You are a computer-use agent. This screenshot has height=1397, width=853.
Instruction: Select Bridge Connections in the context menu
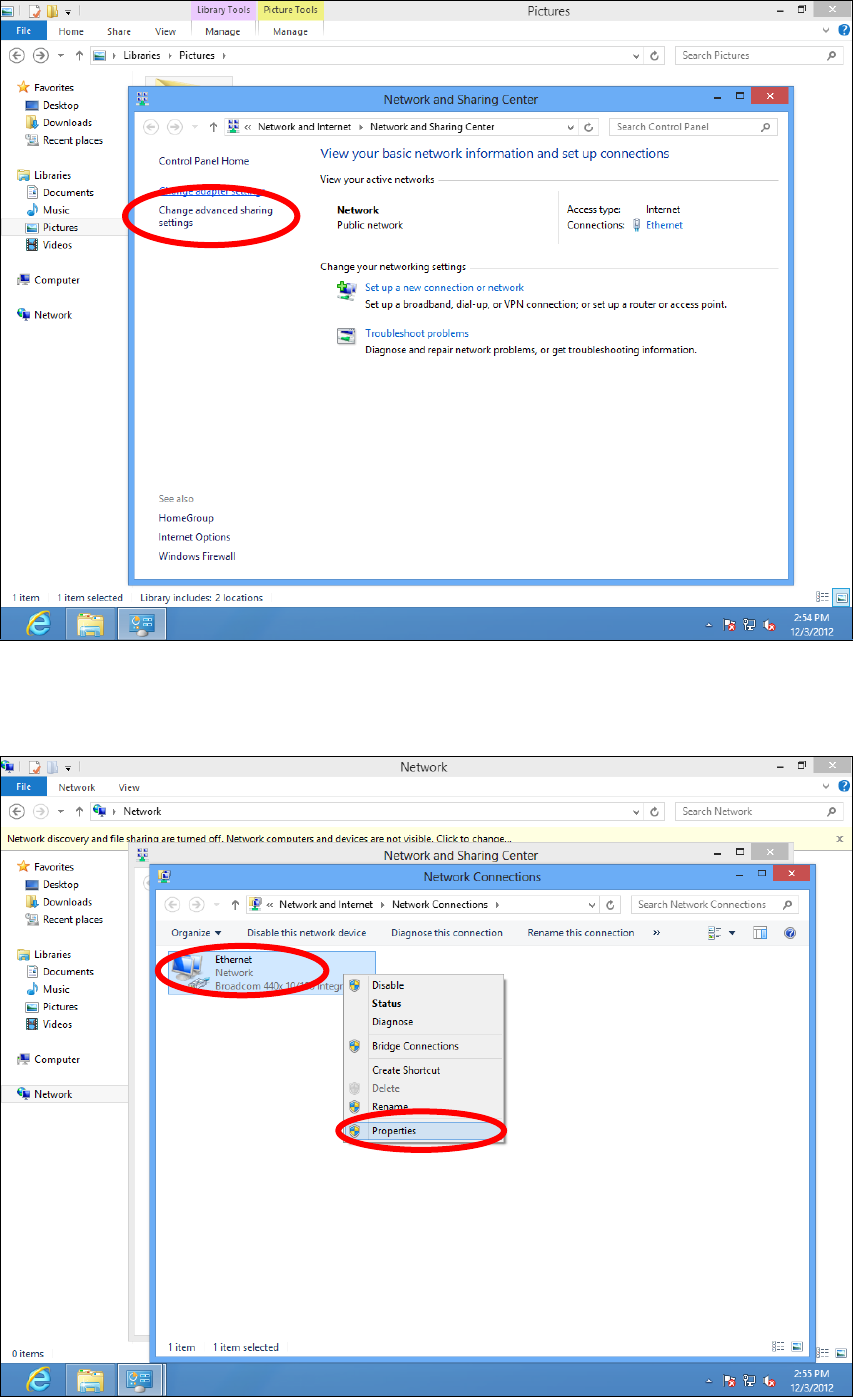pos(424,1046)
